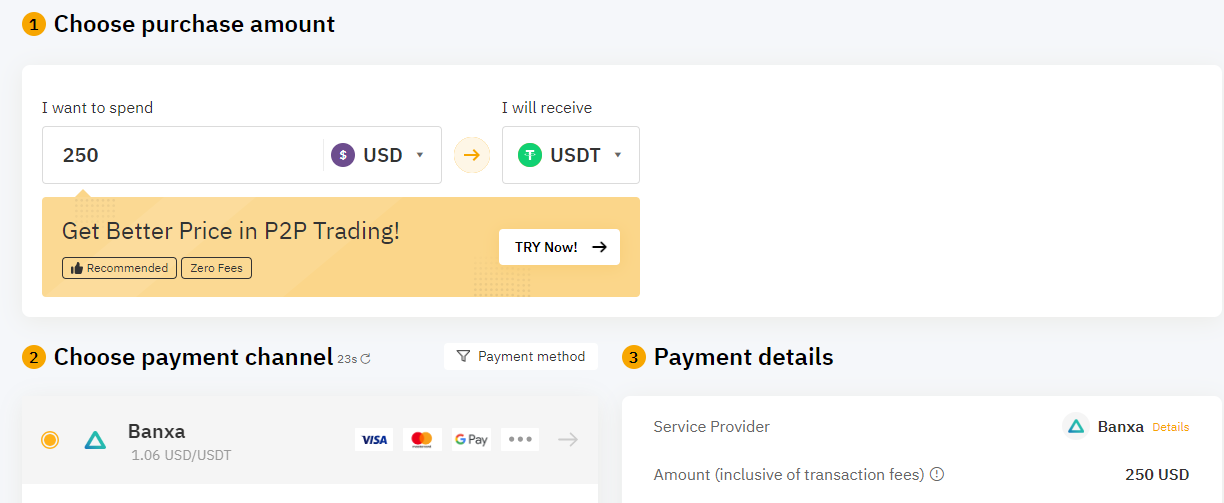The width and height of the screenshot is (1224, 503).
Task: Click the Banxa logo in payment channel
Action: click(x=95, y=440)
